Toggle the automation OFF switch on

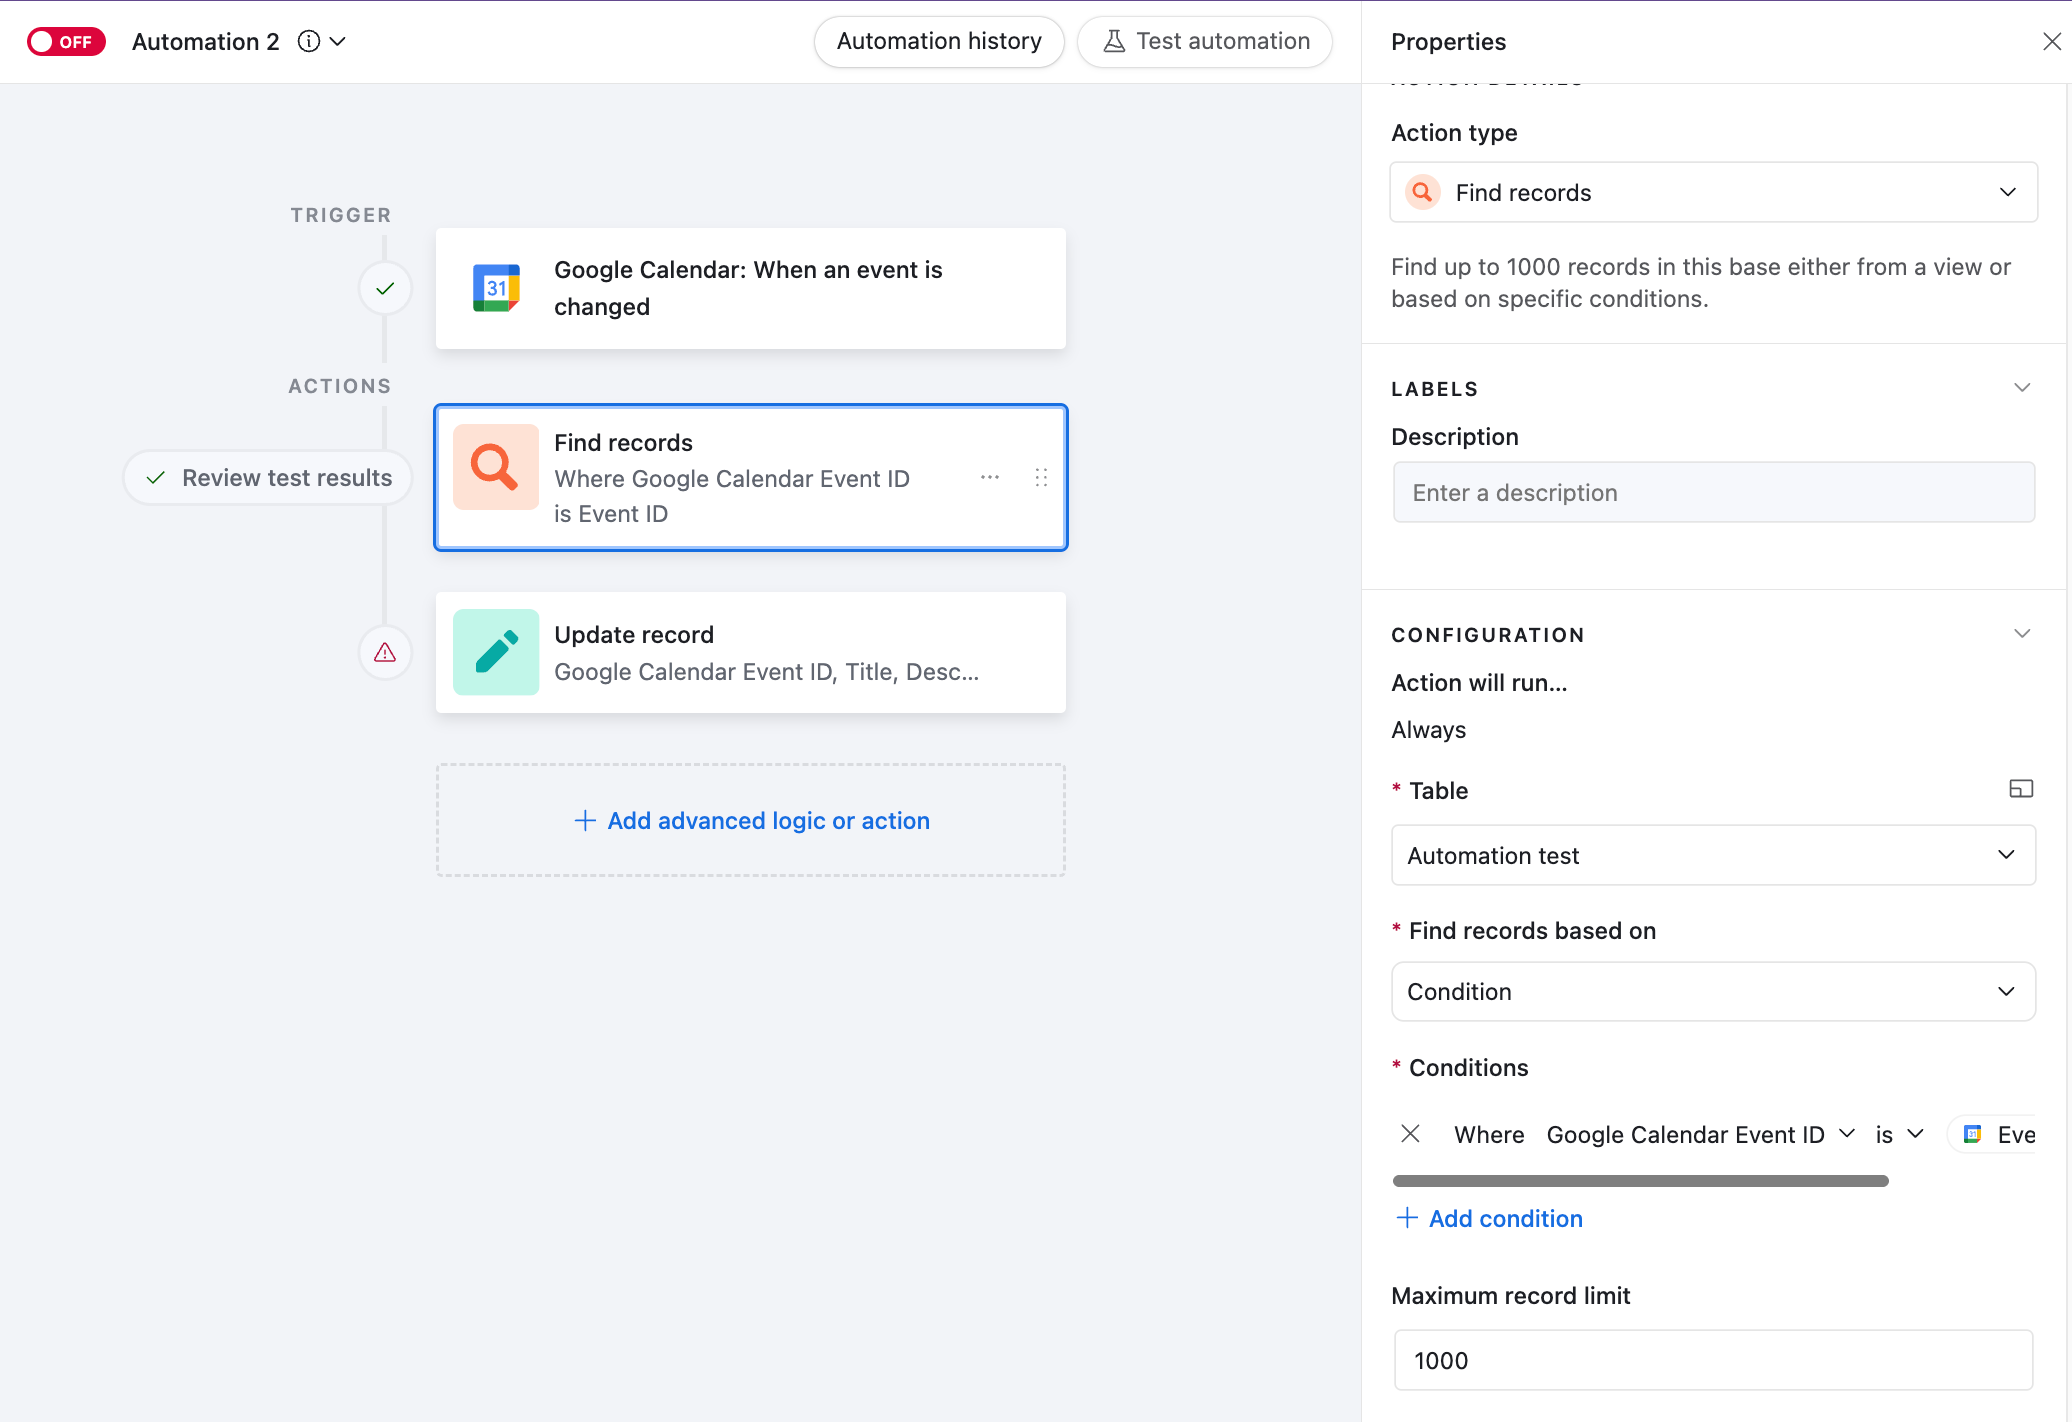66,42
